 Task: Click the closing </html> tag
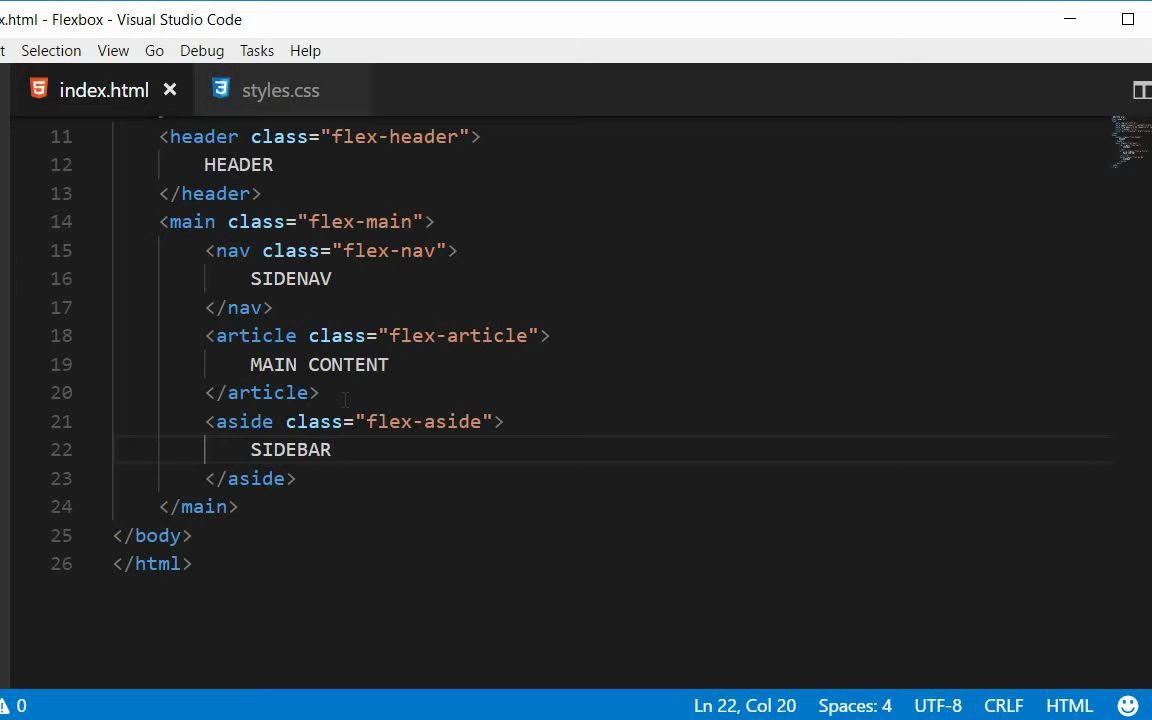(x=152, y=564)
